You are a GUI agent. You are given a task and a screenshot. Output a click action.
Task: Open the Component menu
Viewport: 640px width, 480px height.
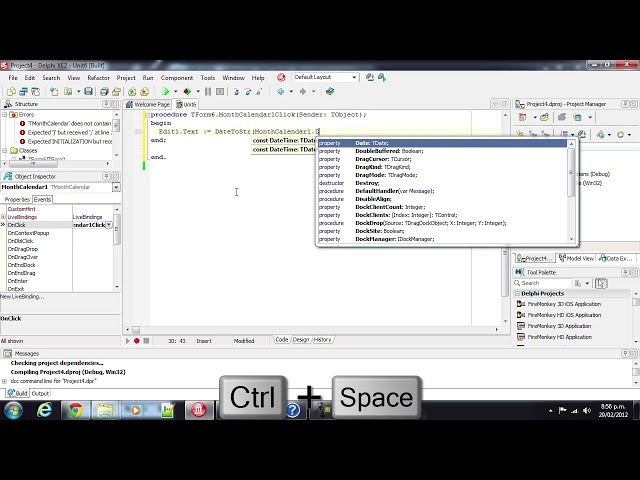pos(177,78)
